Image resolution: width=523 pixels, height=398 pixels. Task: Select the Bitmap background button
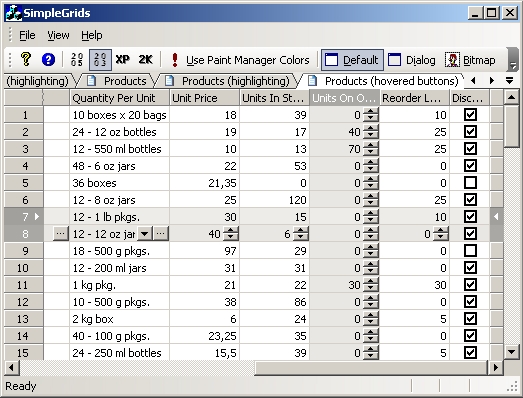coord(470,60)
